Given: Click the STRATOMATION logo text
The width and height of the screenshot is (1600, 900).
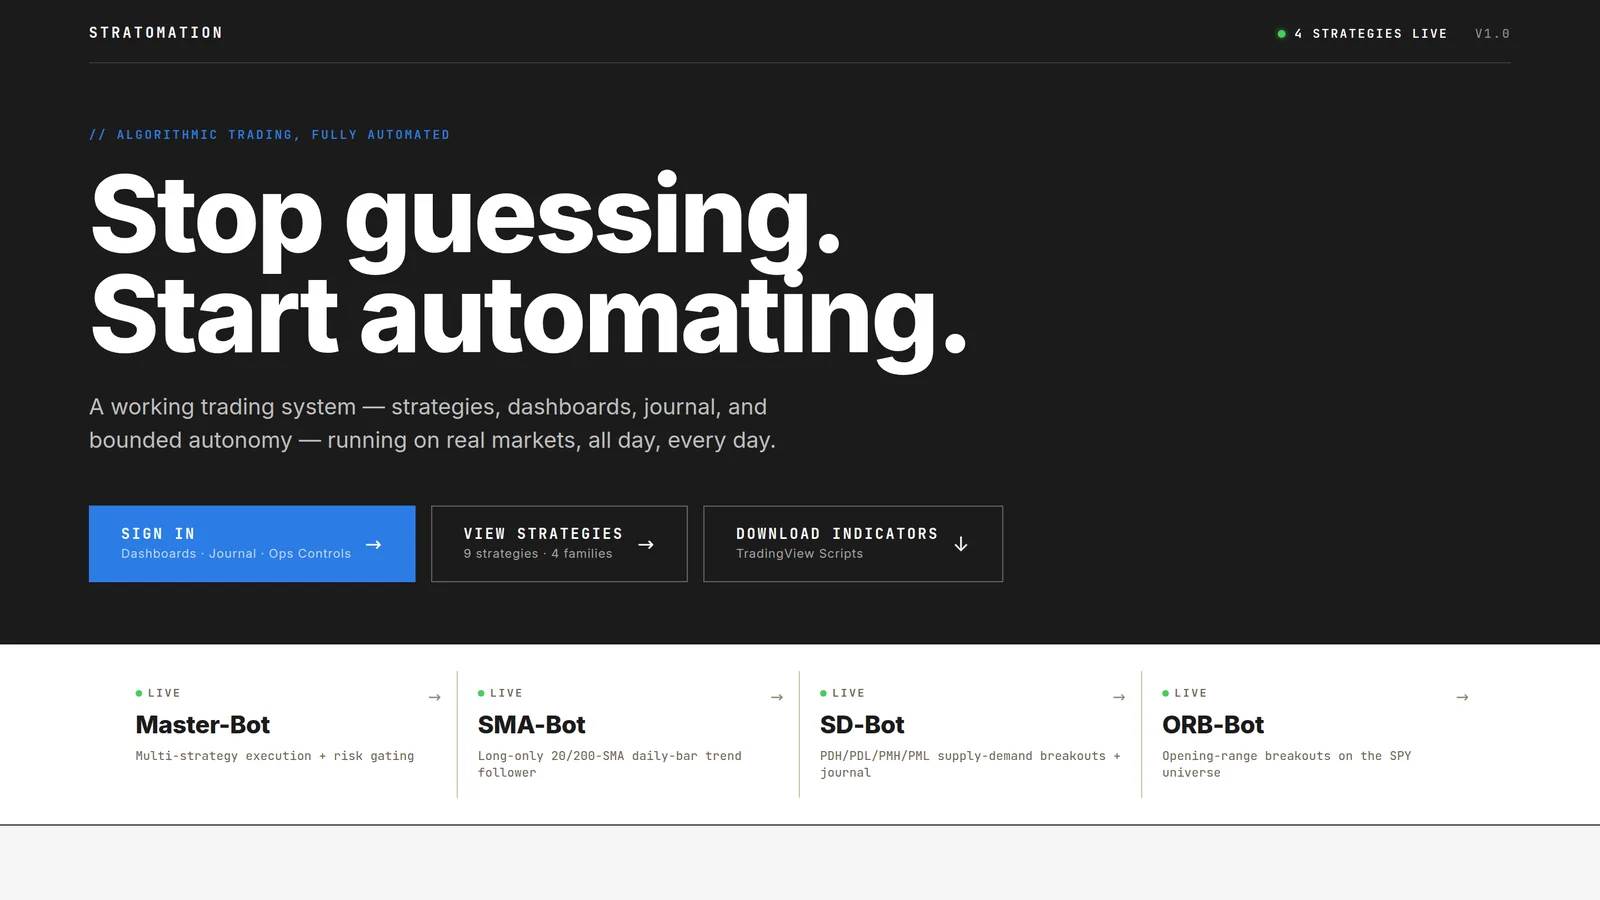Looking at the screenshot, I should [x=156, y=33].
